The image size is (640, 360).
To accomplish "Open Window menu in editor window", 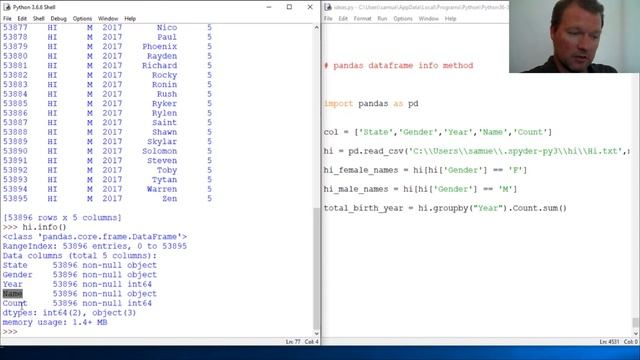I will click(429, 19).
